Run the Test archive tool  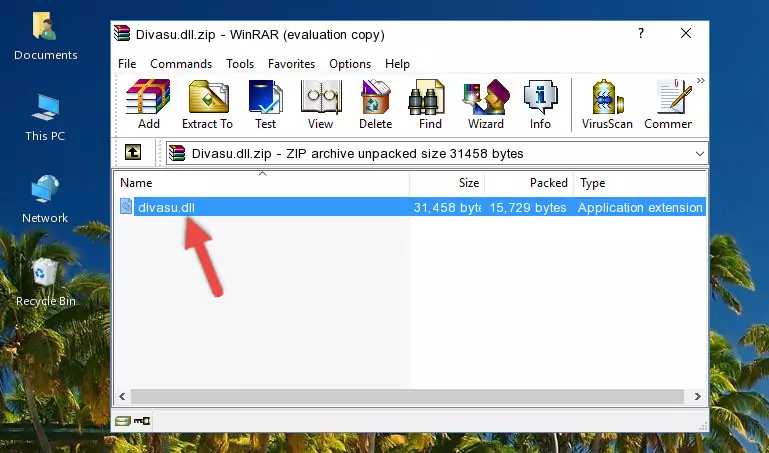point(265,104)
